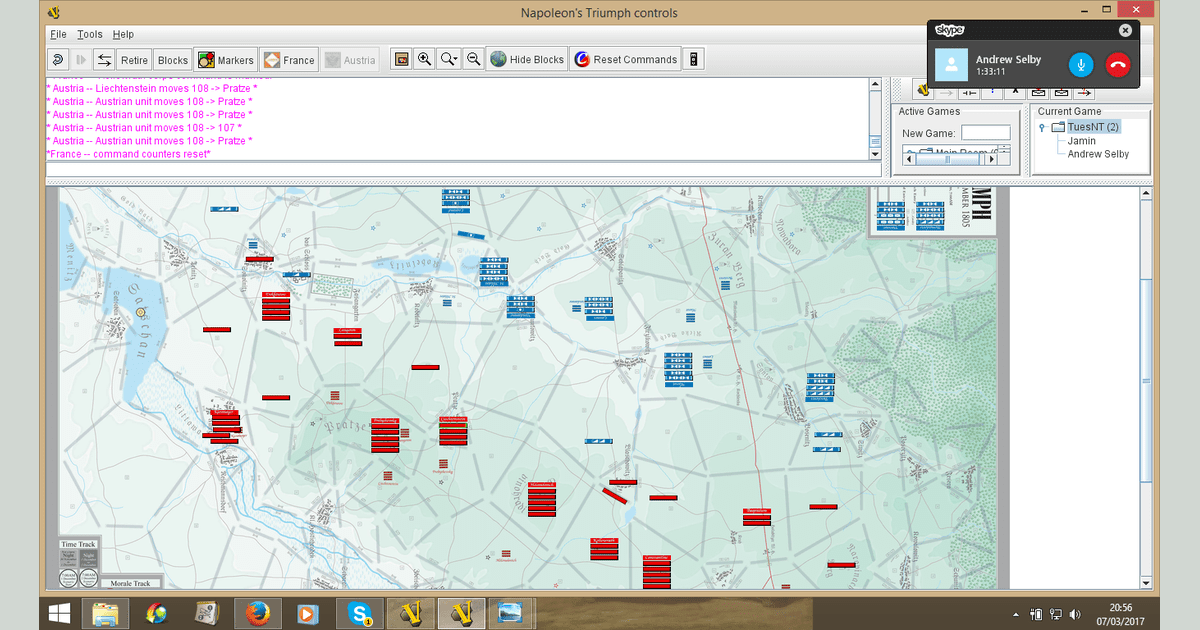Image resolution: width=1200 pixels, height=630 pixels.
Task: Switch to the France side
Action: (x=289, y=58)
